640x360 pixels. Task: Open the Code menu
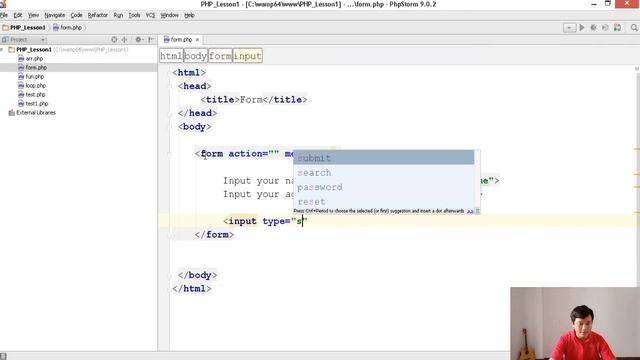[76, 15]
